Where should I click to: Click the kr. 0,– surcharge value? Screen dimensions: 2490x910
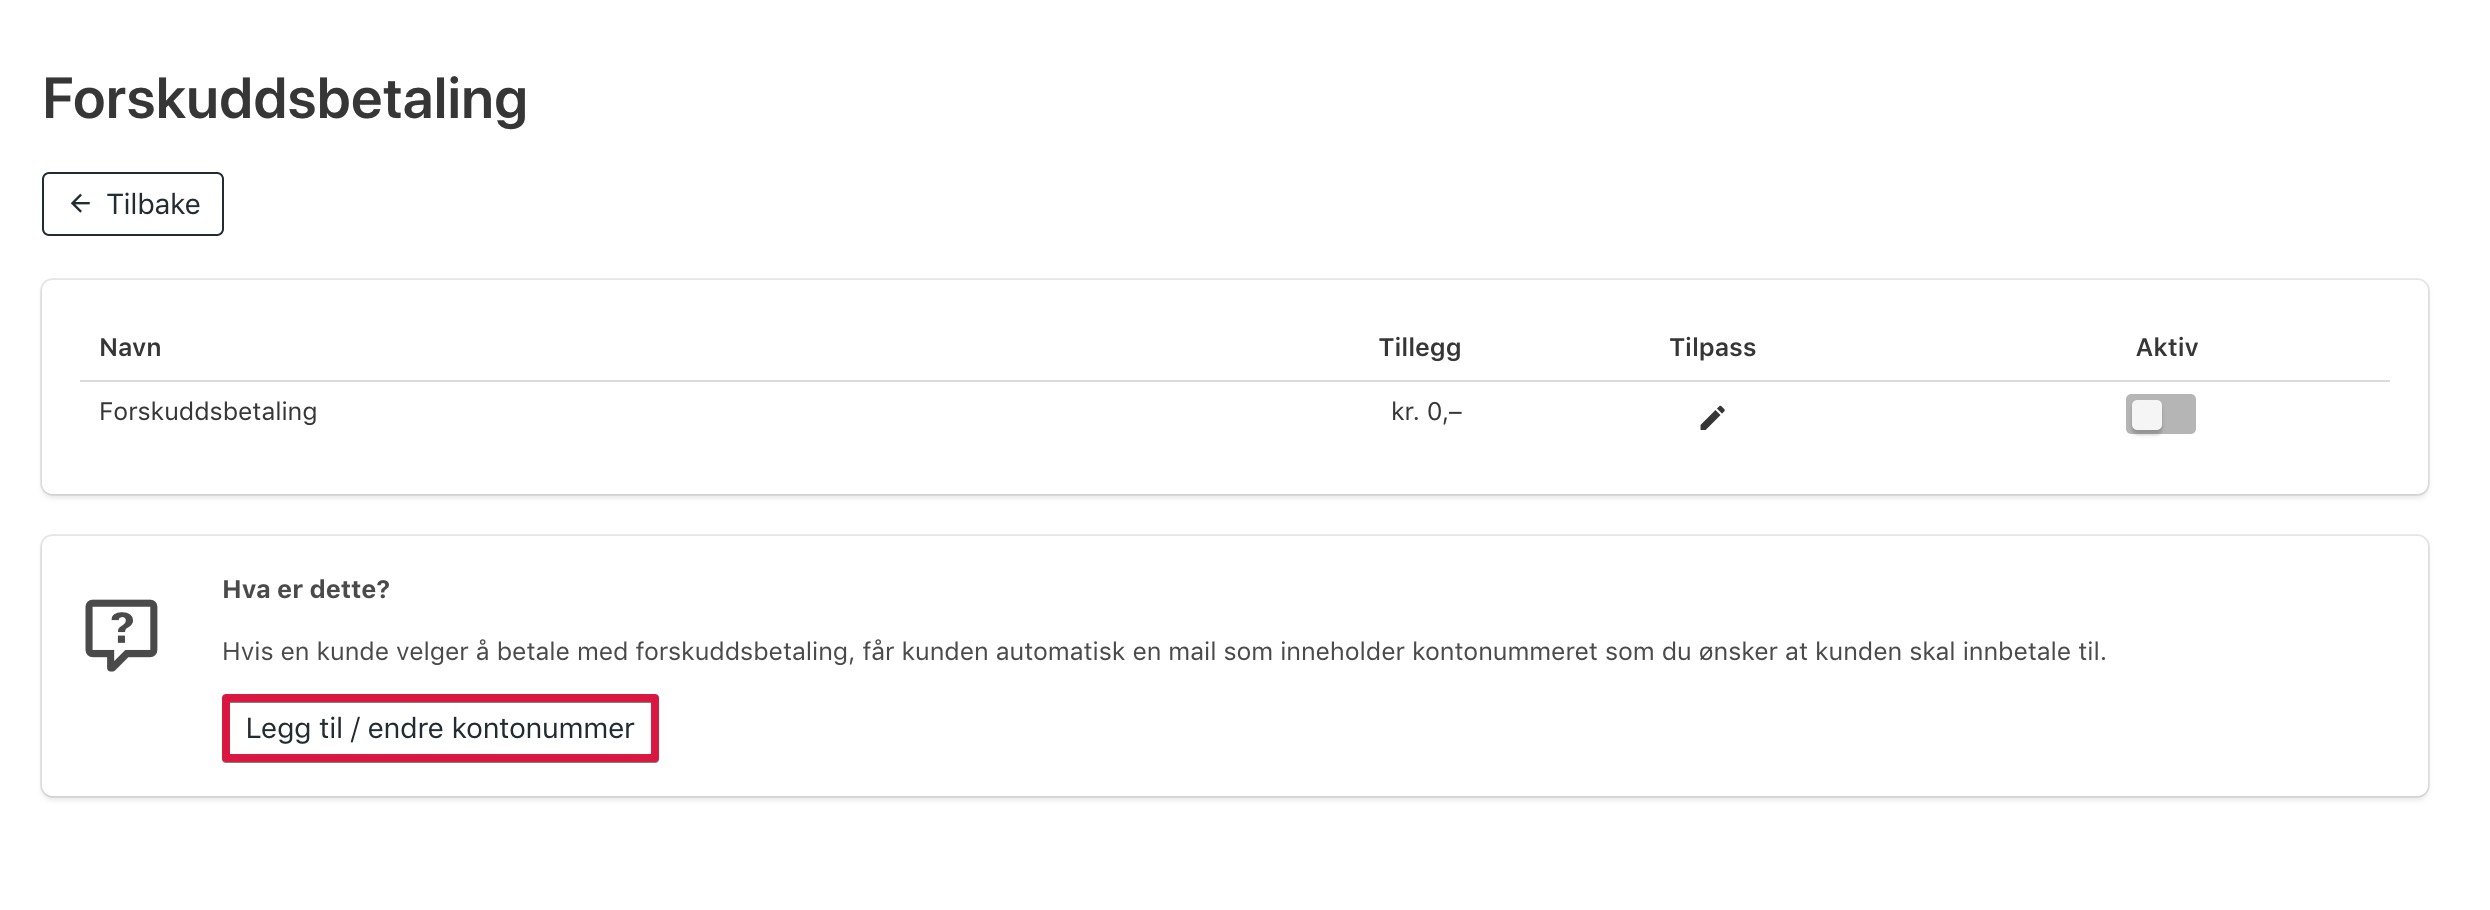click(1426, 412)
